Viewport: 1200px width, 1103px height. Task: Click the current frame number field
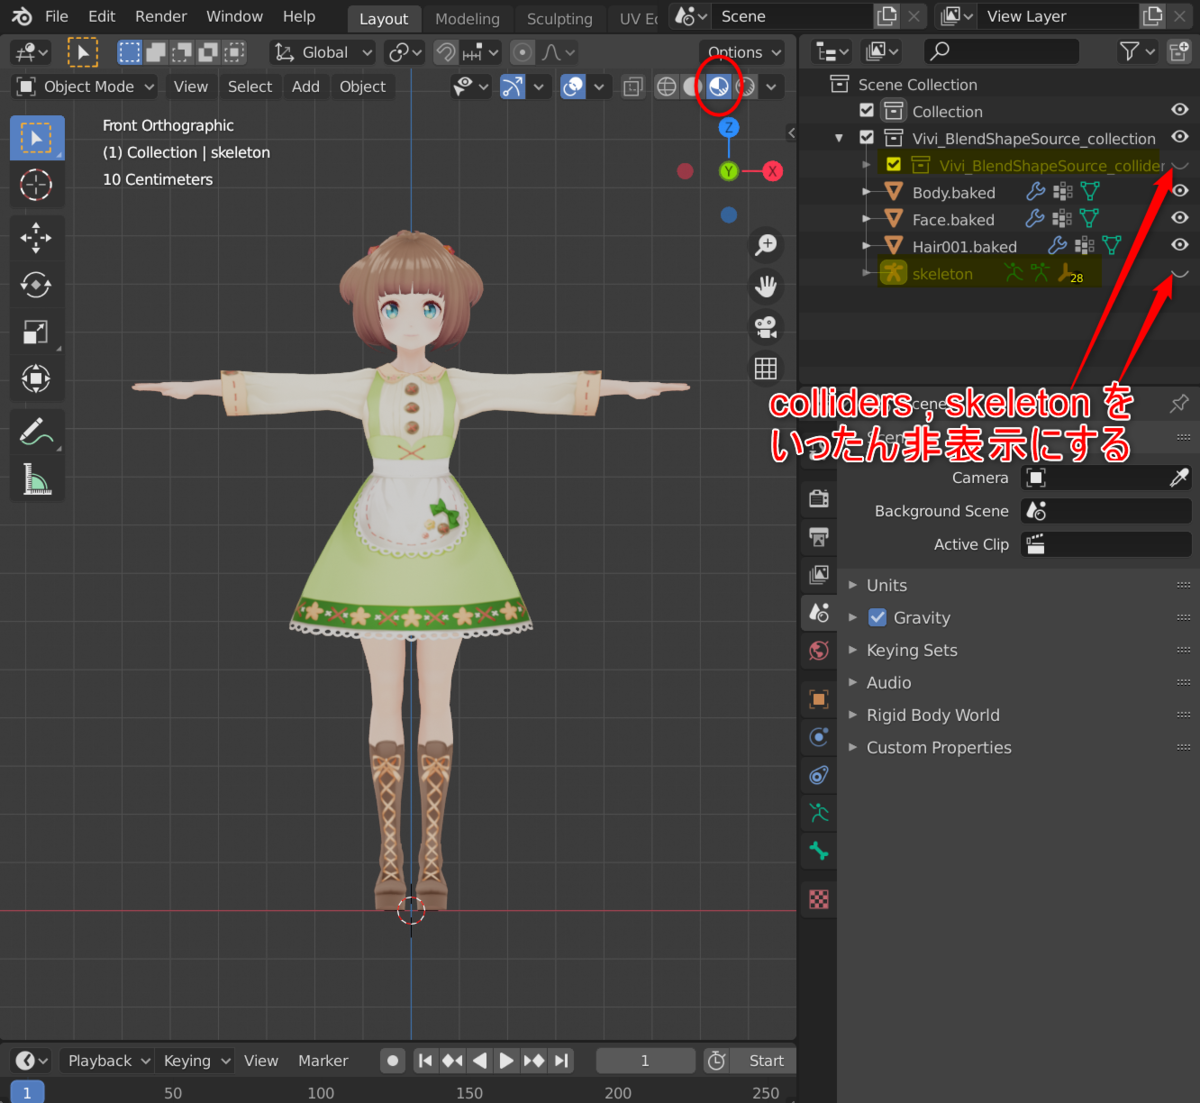(645, 1061)
